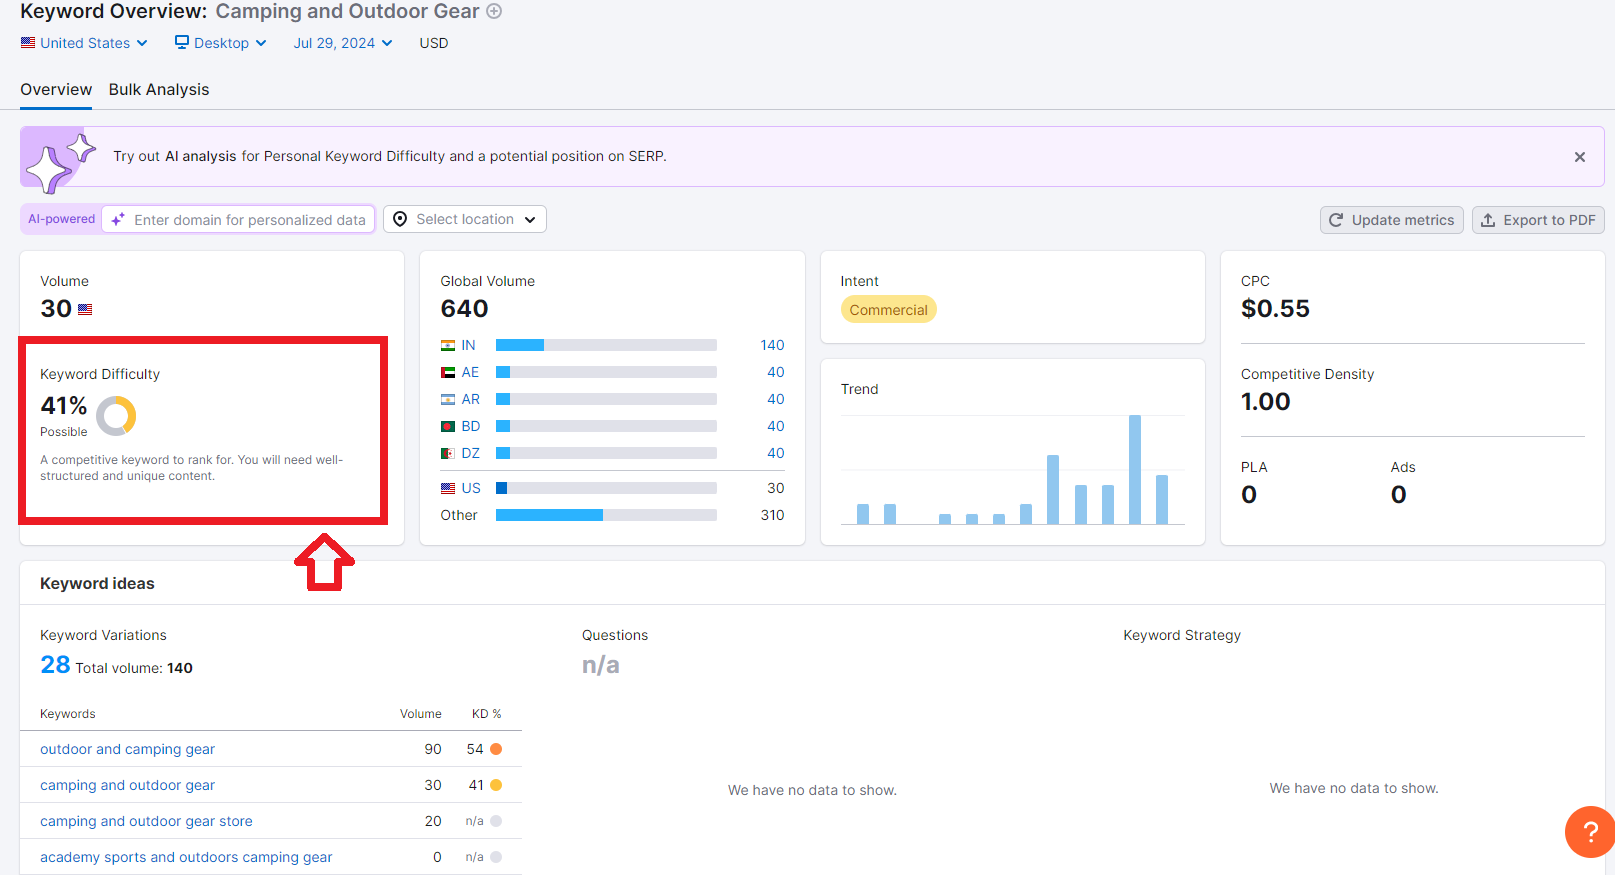Click the 28 keyword variations count
This screenshot has height=875, width=1615.
(55, 665)
